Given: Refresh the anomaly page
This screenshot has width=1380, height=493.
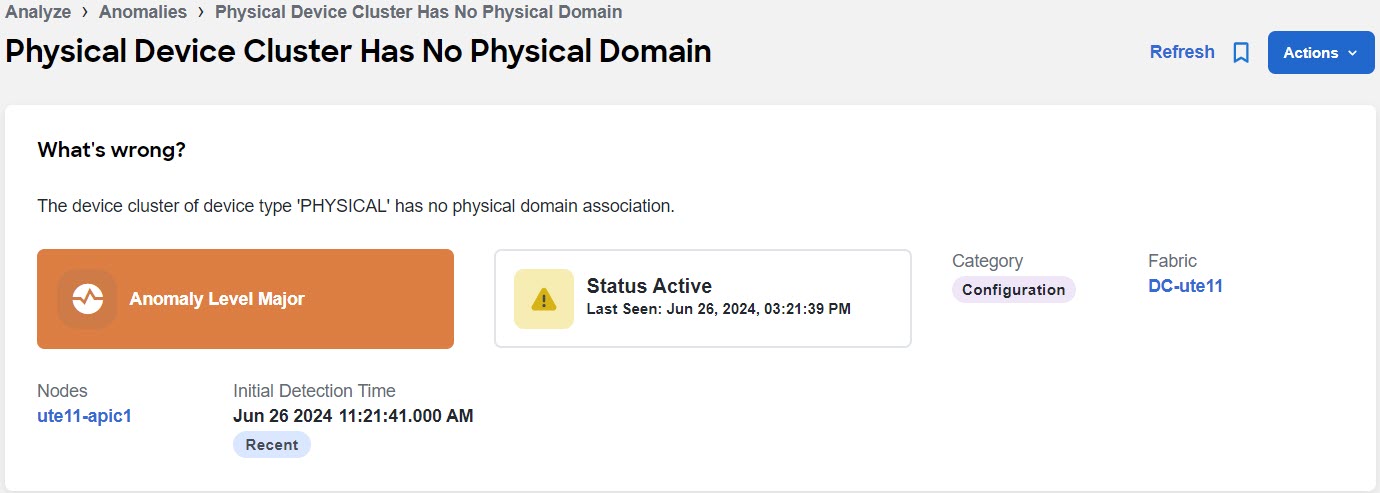Looking at the screenshot, I should (1182, 52).
